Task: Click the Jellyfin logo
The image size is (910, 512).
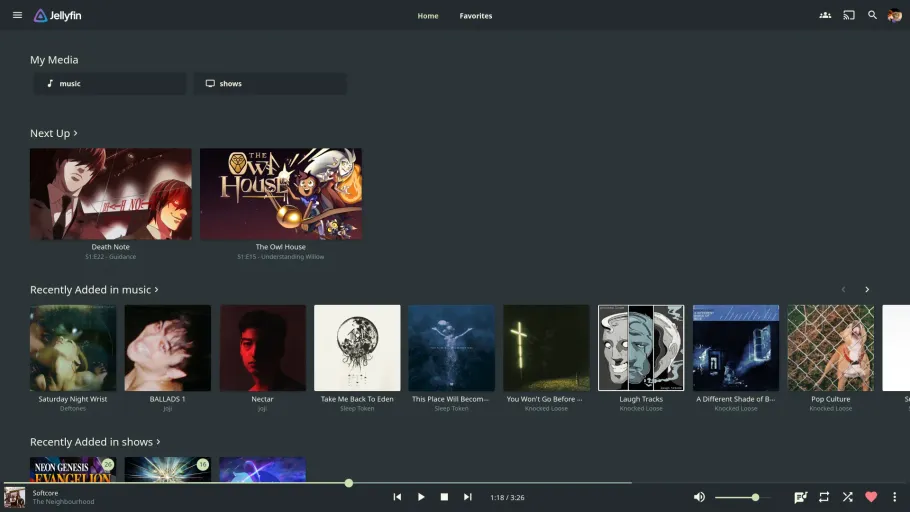Action: click(57, 16)
